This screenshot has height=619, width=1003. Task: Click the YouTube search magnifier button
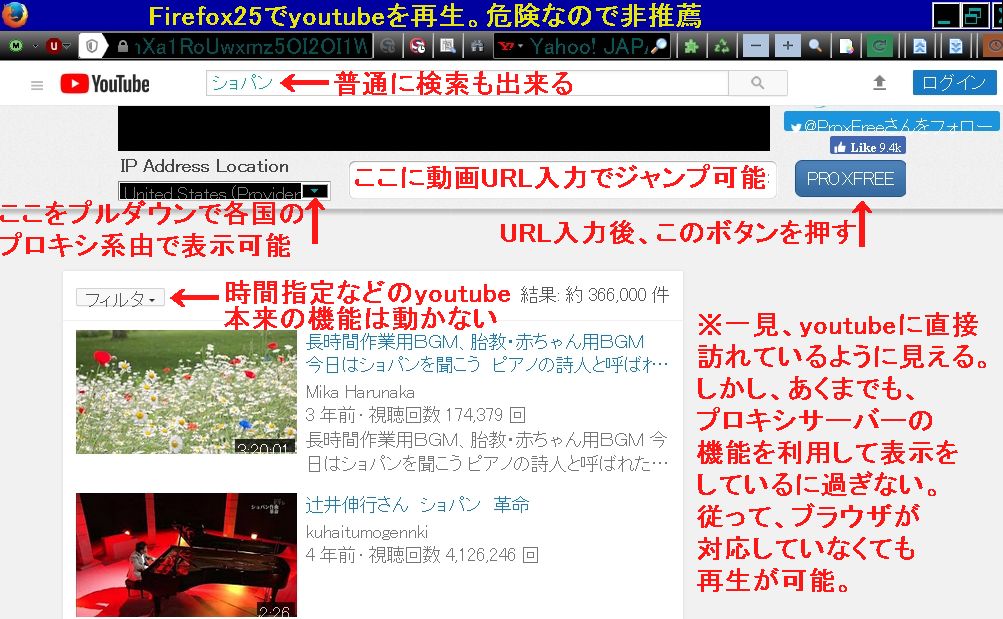tap(757, 83)
